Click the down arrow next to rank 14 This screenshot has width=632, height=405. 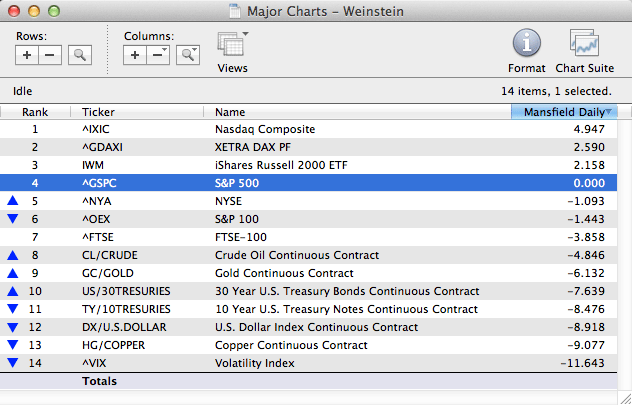12,363
